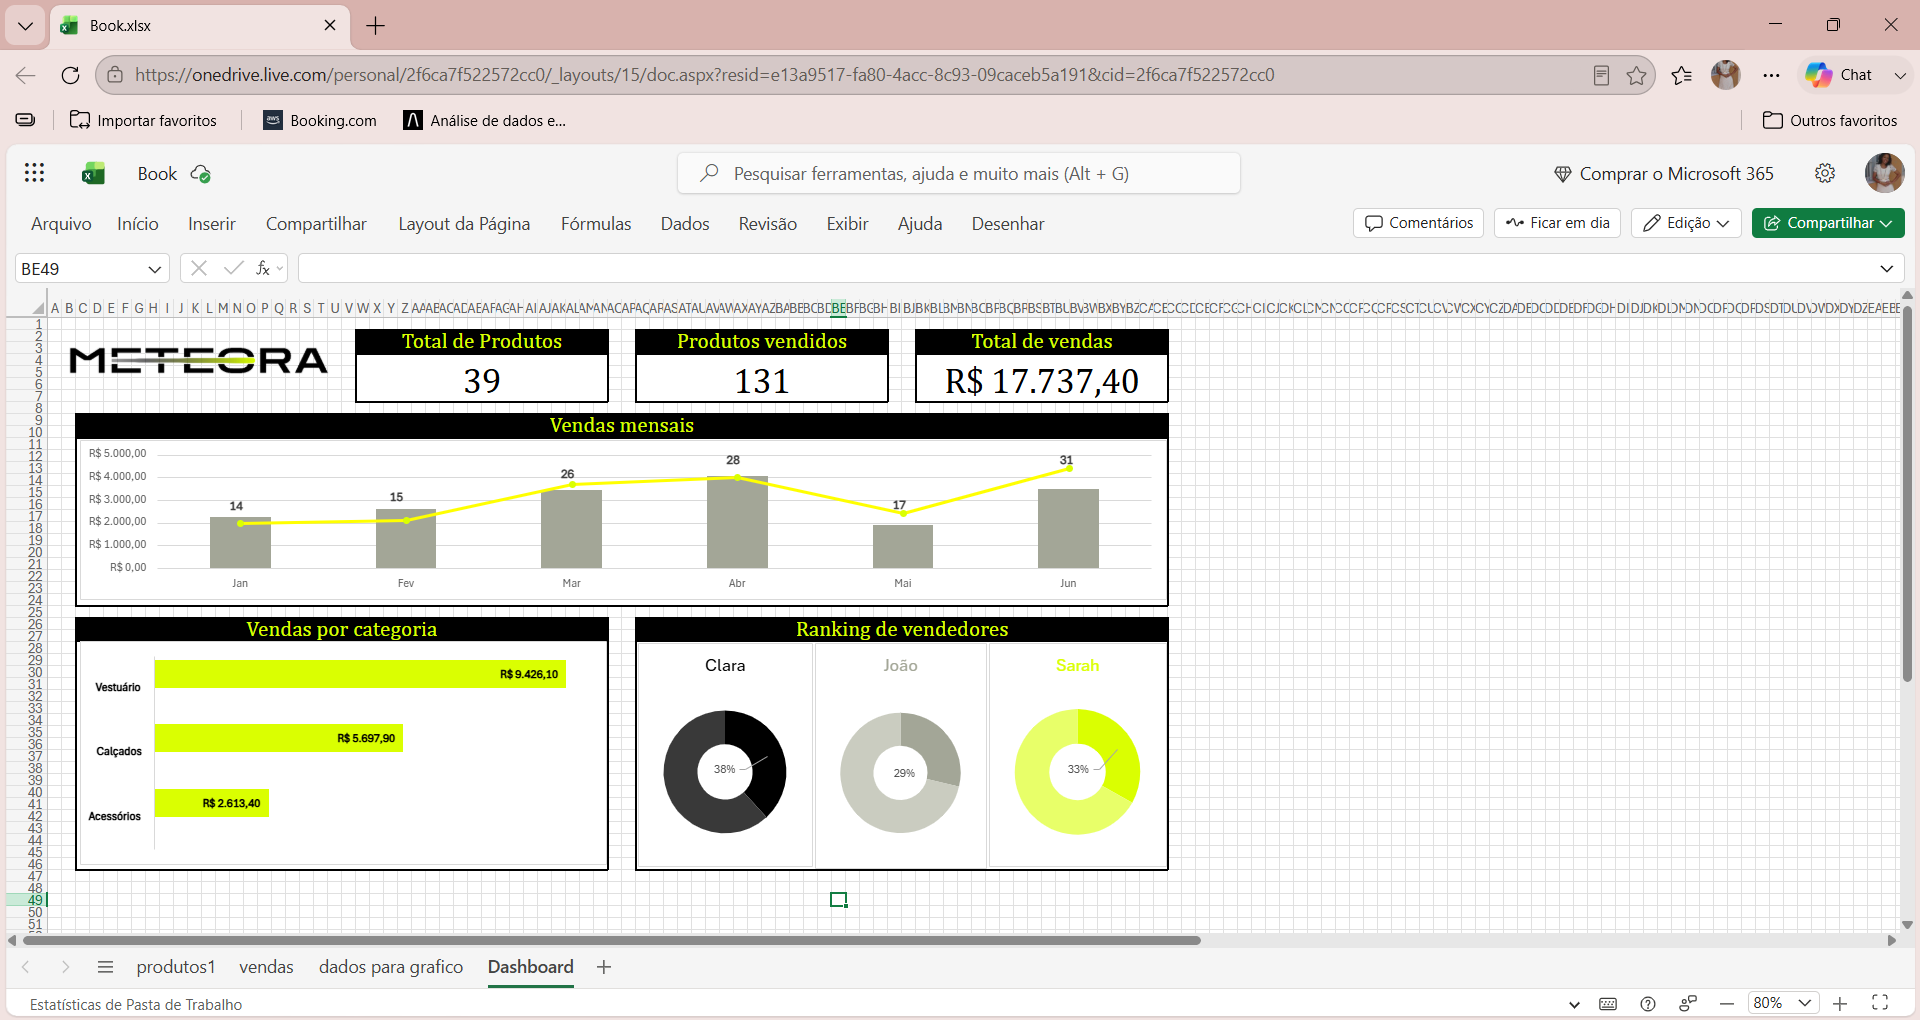The width and height of the screenshot is (1920, 1020).
Task: Open the Layout da Página tab
Action: (x=464, y=224)
